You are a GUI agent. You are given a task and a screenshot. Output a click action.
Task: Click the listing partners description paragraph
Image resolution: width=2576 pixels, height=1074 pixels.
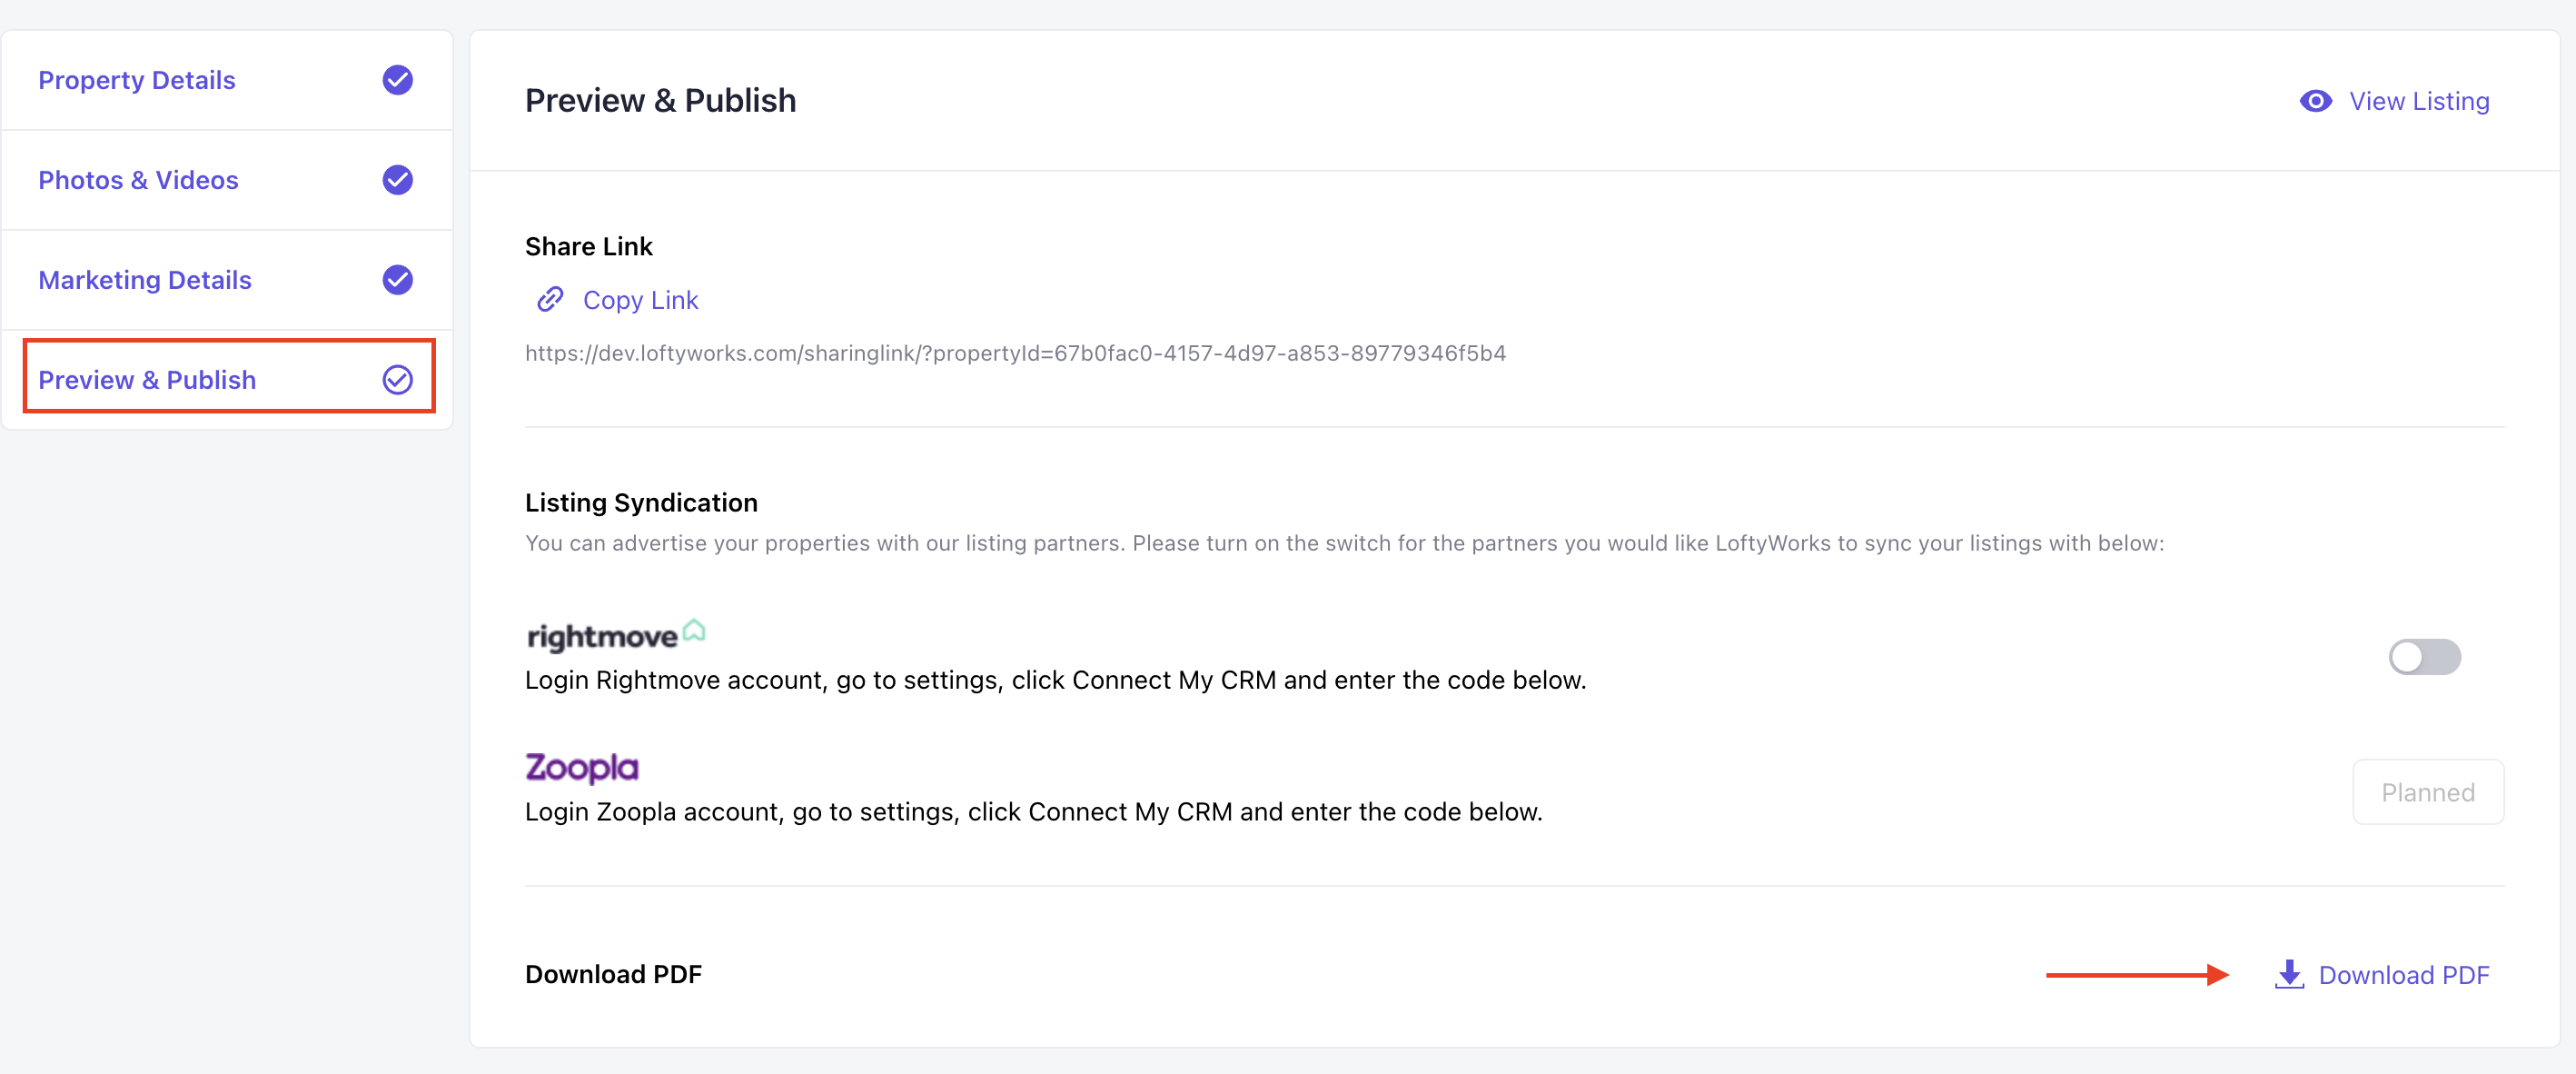(1344, 543)
